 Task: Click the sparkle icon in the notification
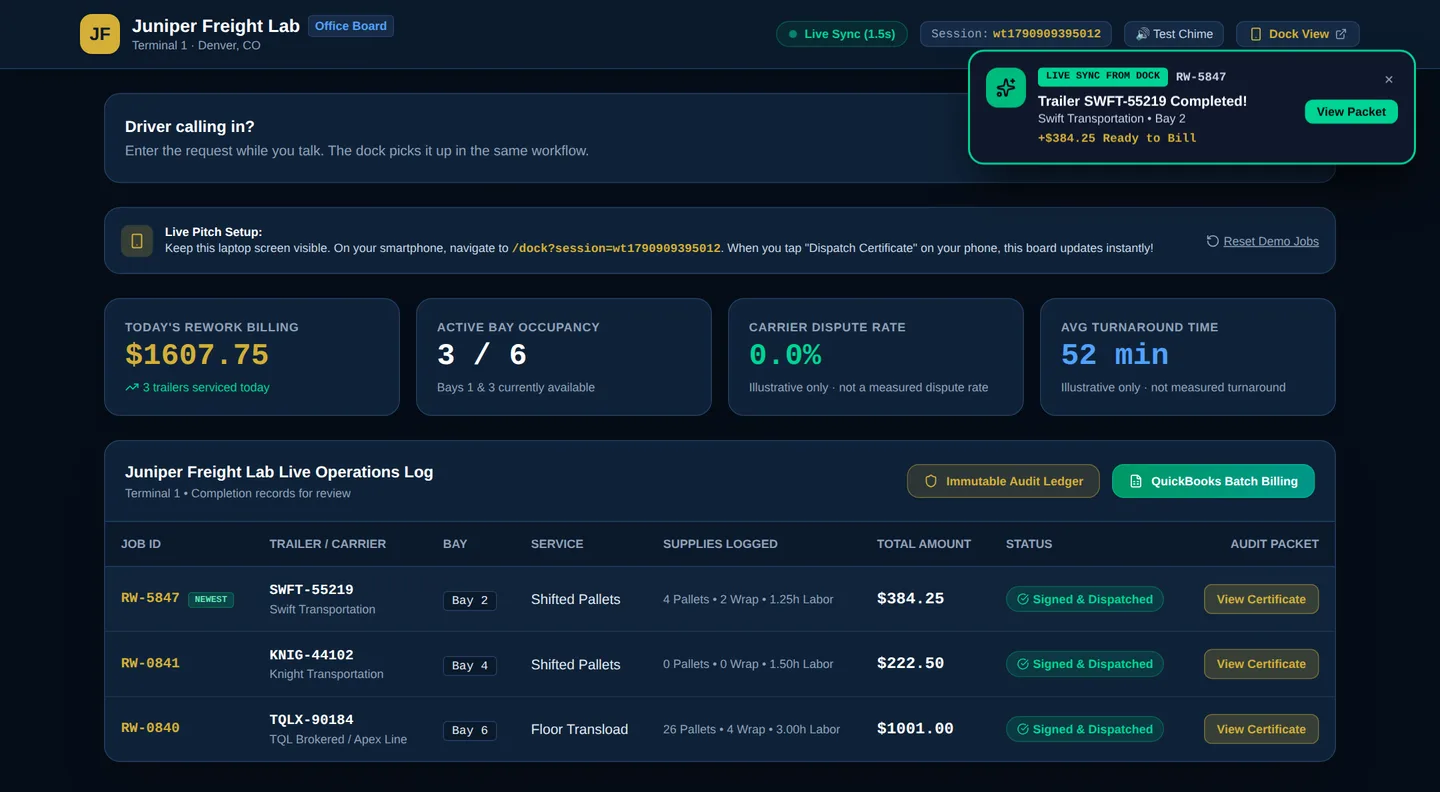coord(1006,88)
